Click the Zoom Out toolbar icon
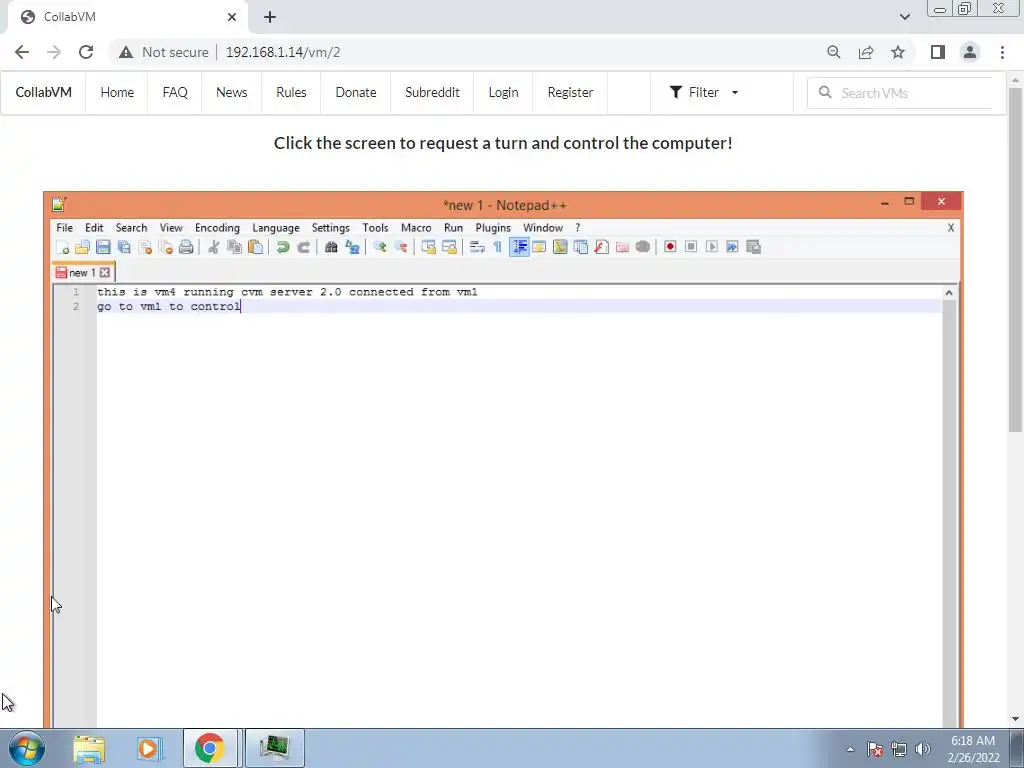The height and width of the screenshot is (768, 1024). (400, 247)
